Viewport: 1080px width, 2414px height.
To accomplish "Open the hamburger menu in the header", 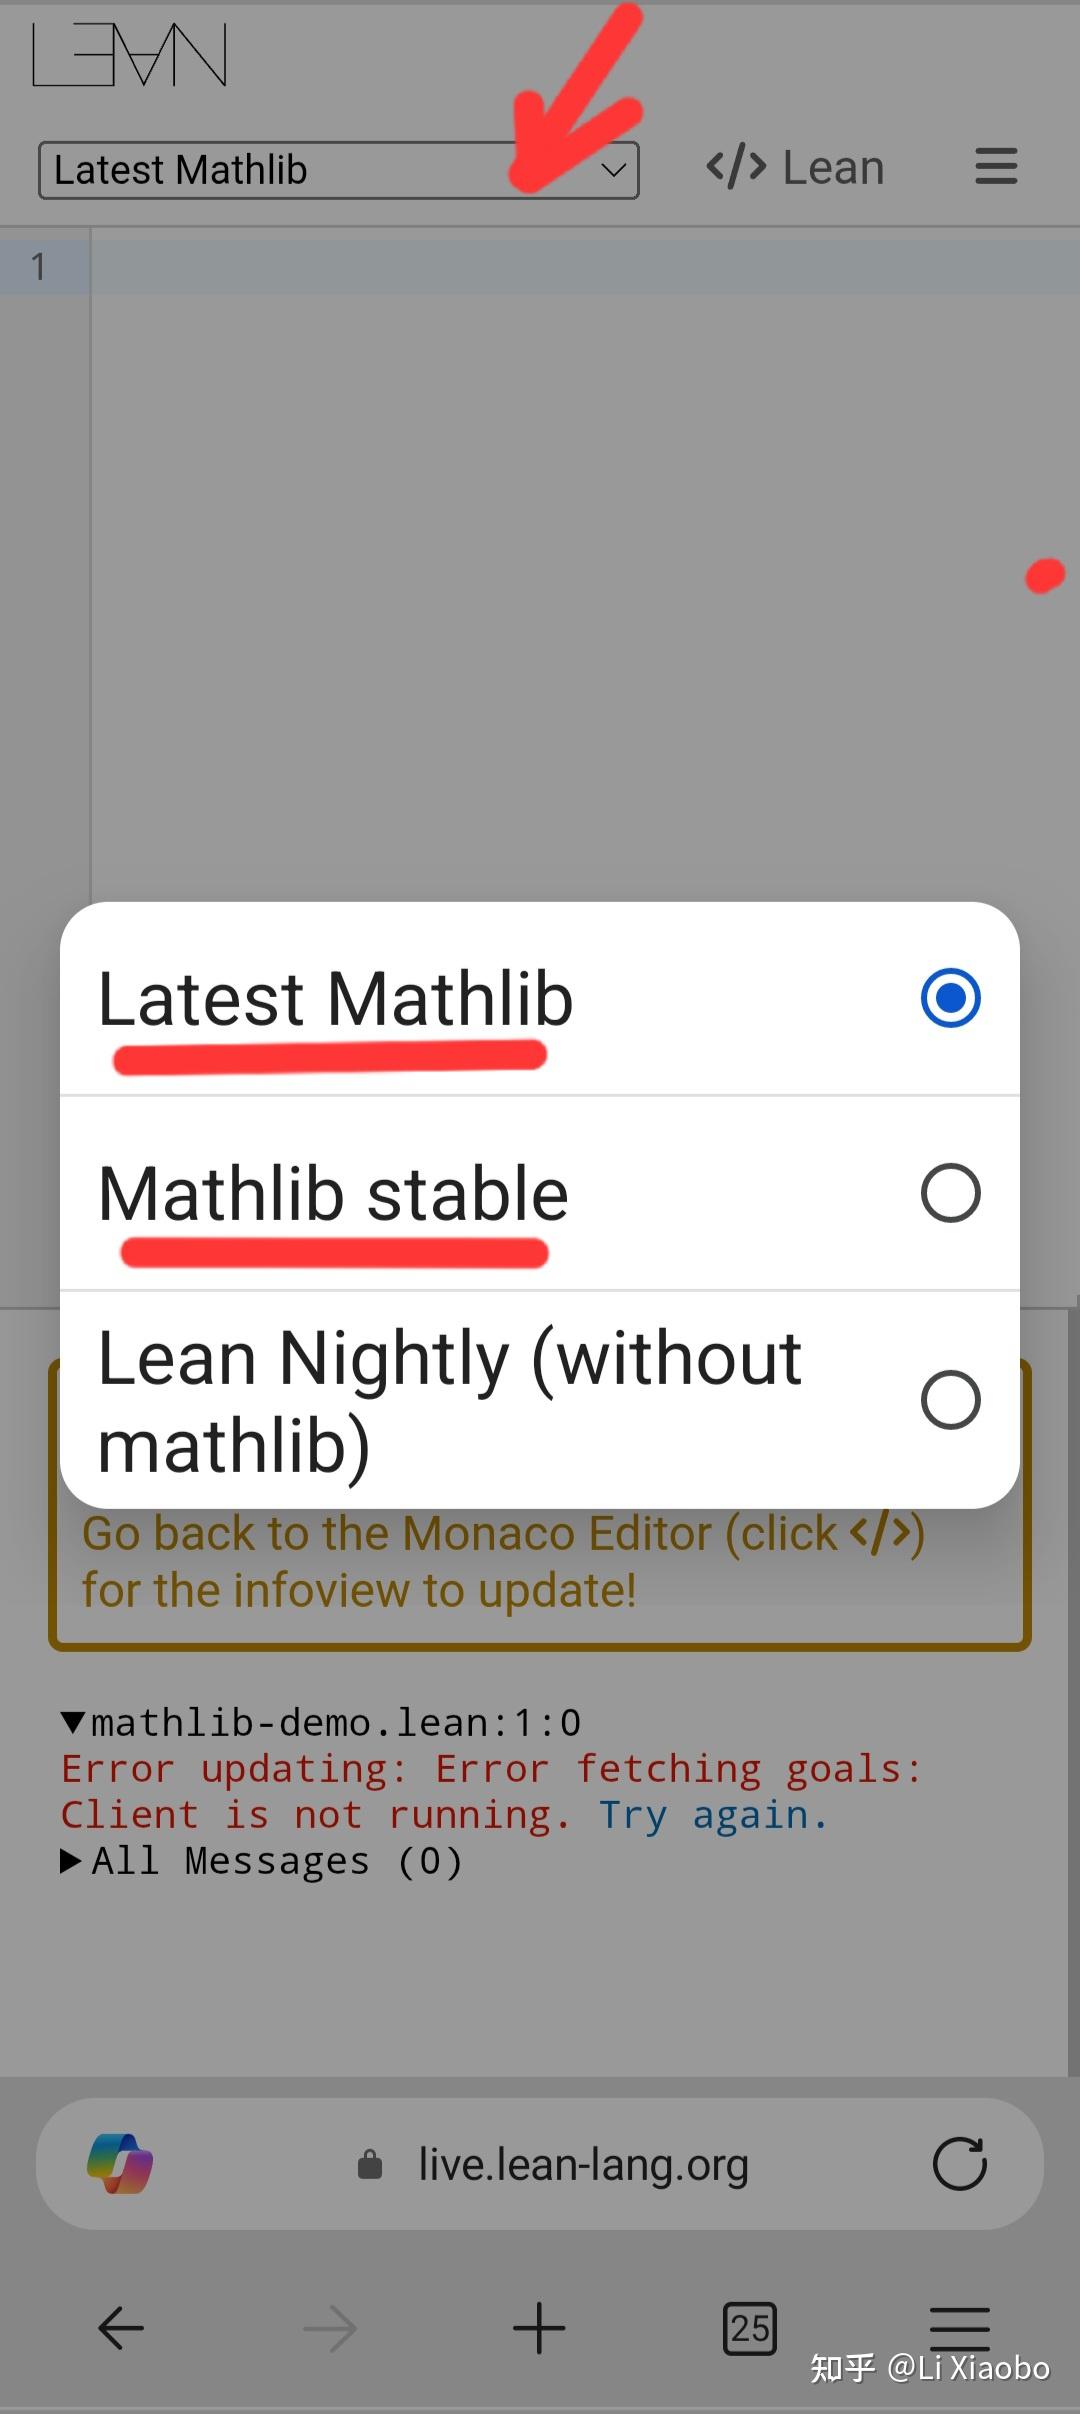I will point(996,167).
